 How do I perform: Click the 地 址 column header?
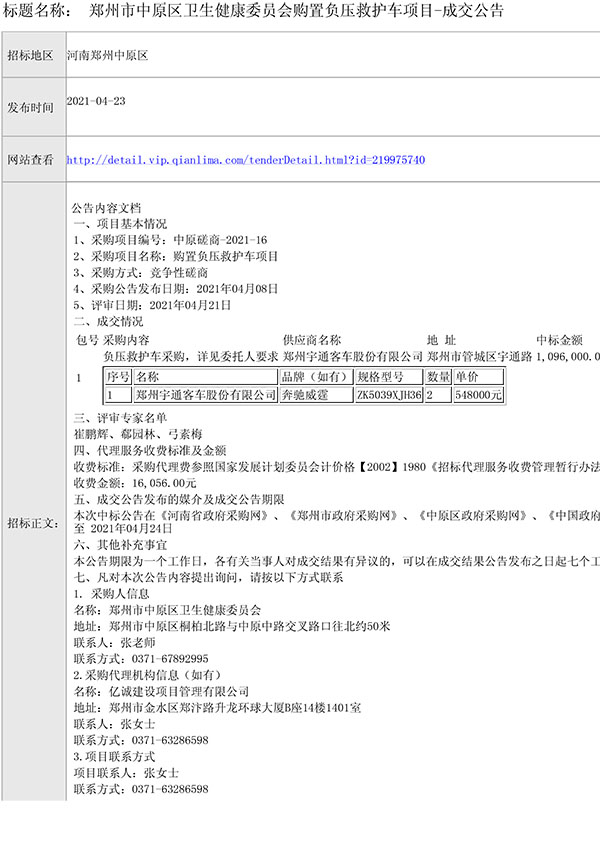(441, 340)
